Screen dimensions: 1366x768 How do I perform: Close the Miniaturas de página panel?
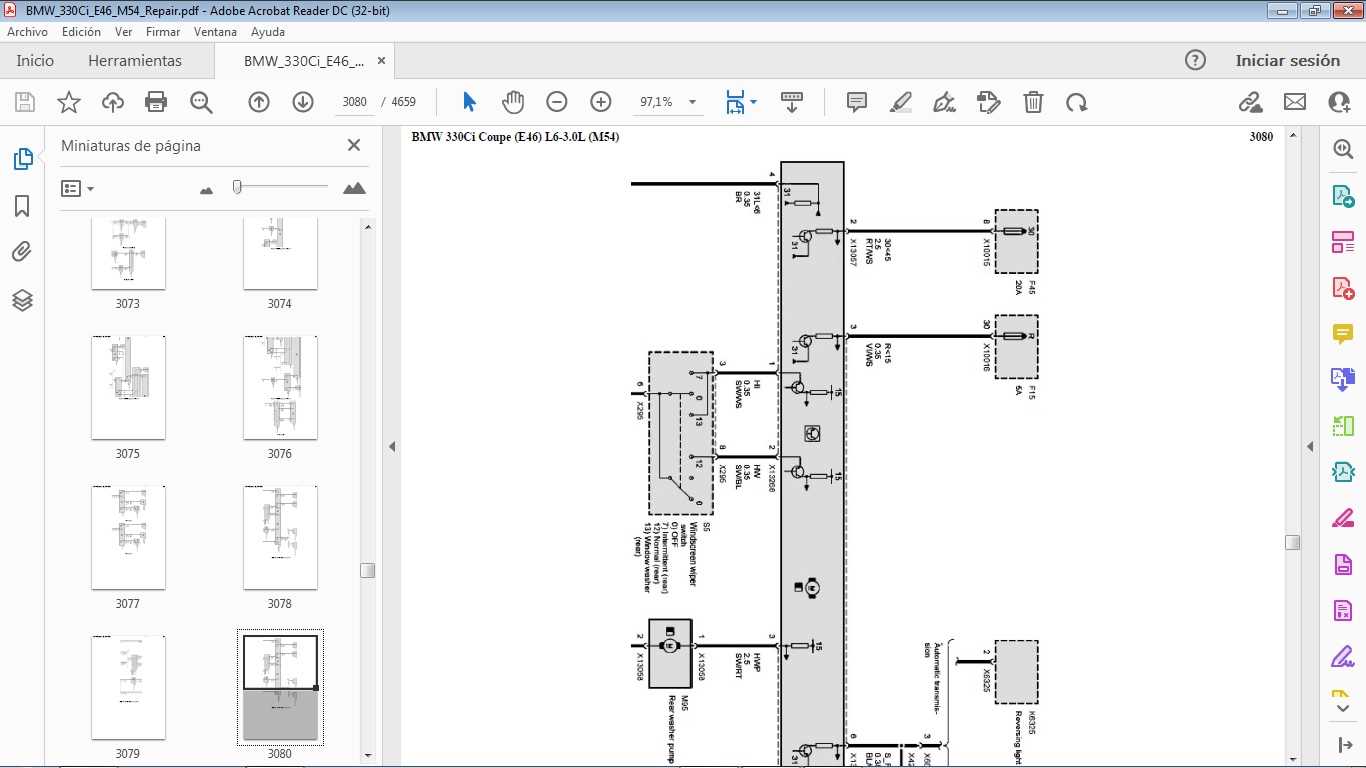pos(353,145)
